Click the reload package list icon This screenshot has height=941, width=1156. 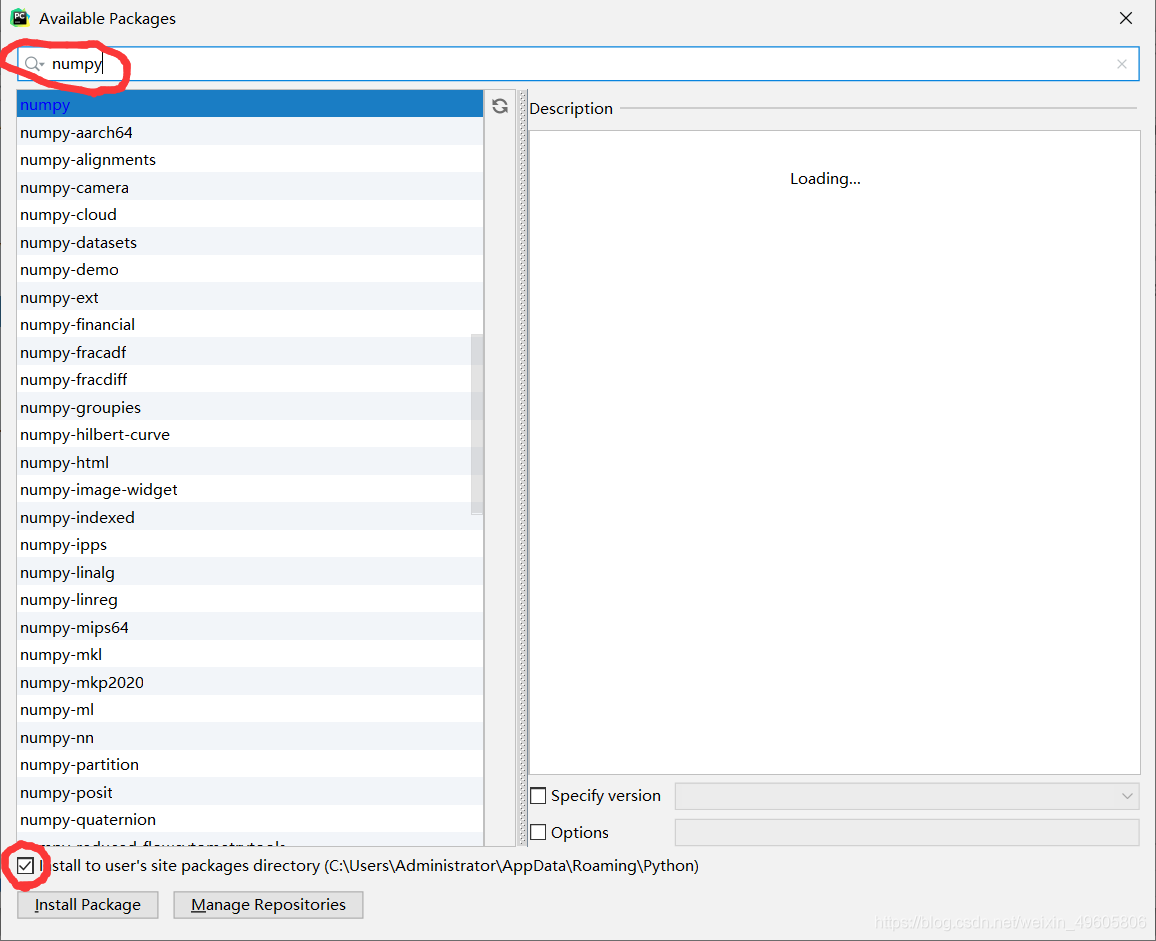500,106
